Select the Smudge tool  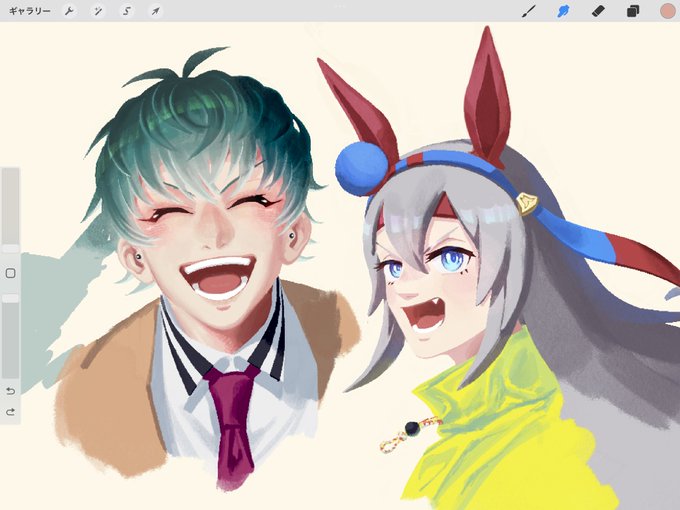point(563,11)
